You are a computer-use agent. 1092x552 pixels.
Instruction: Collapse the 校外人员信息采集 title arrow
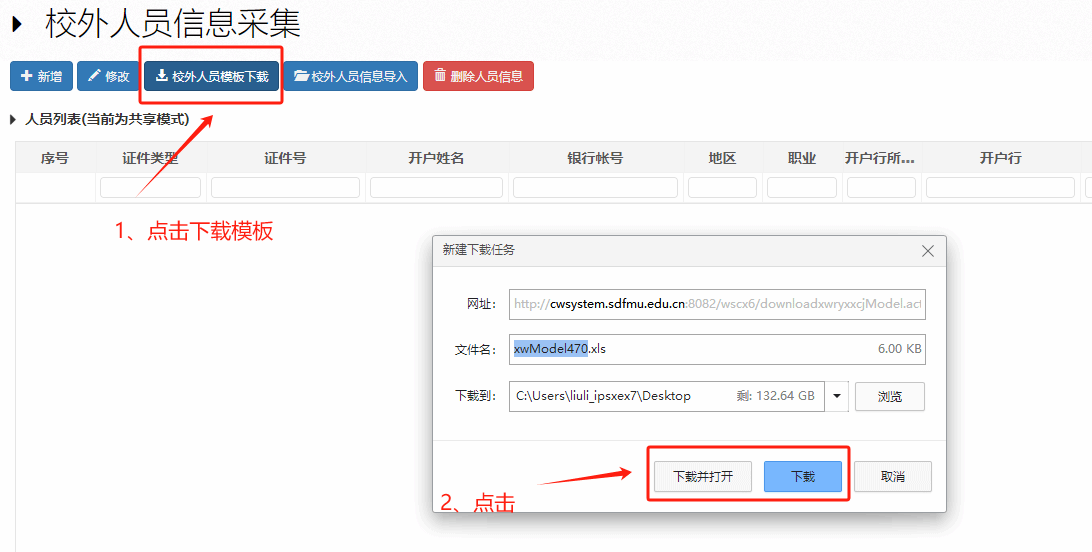point(17,24)
